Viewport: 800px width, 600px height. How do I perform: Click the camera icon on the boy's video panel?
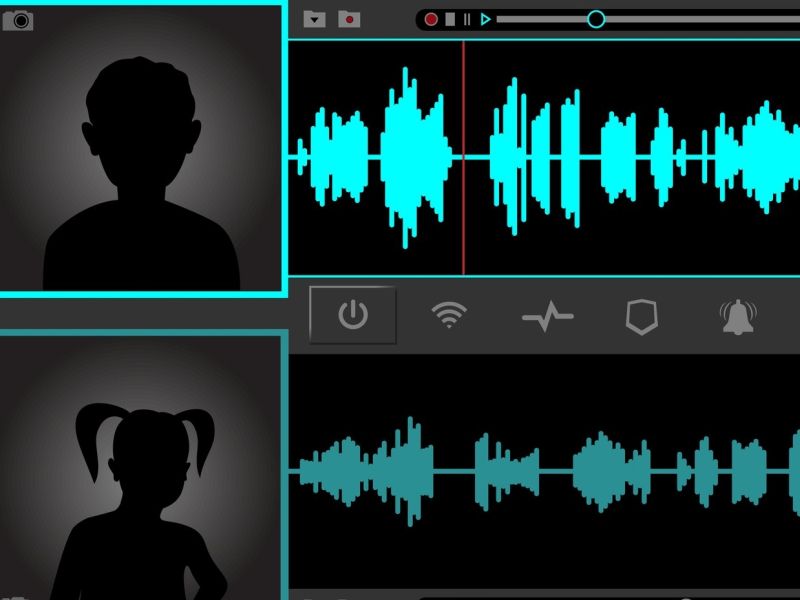click(x=18, y=20)
